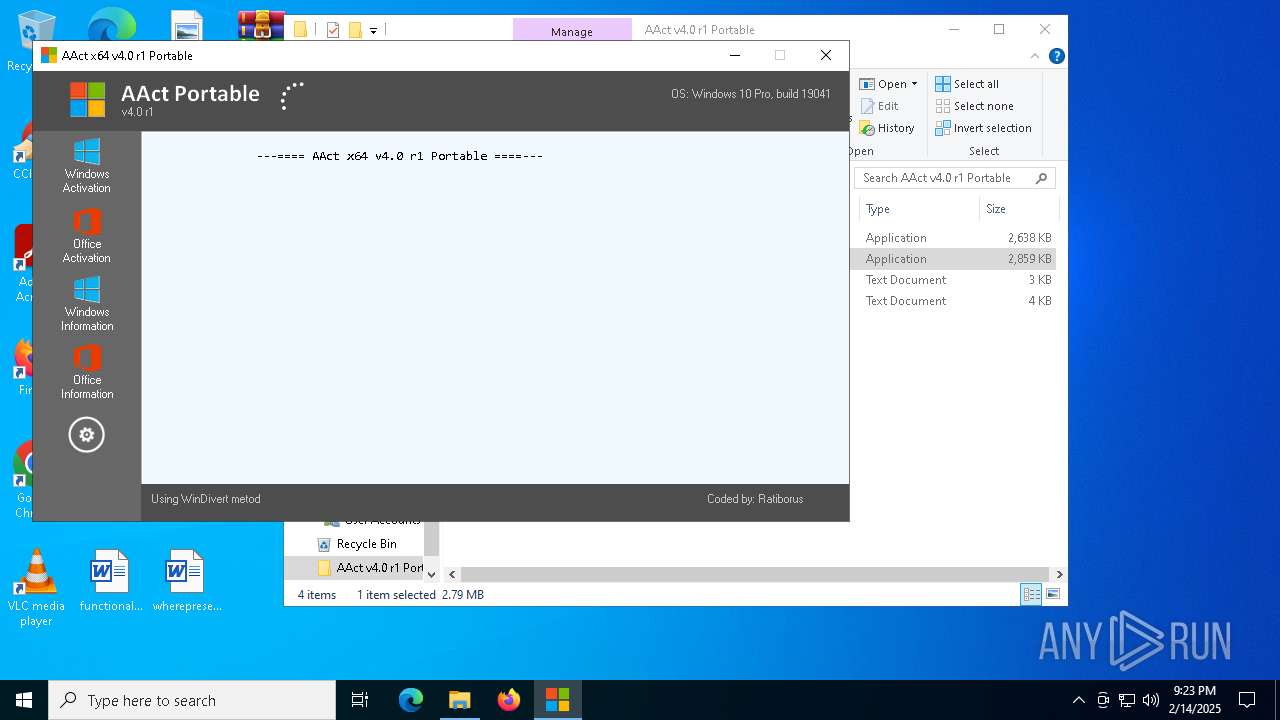
Task: Open Quick Access Toolbar customize dropdown
Action: click(373, 30)
